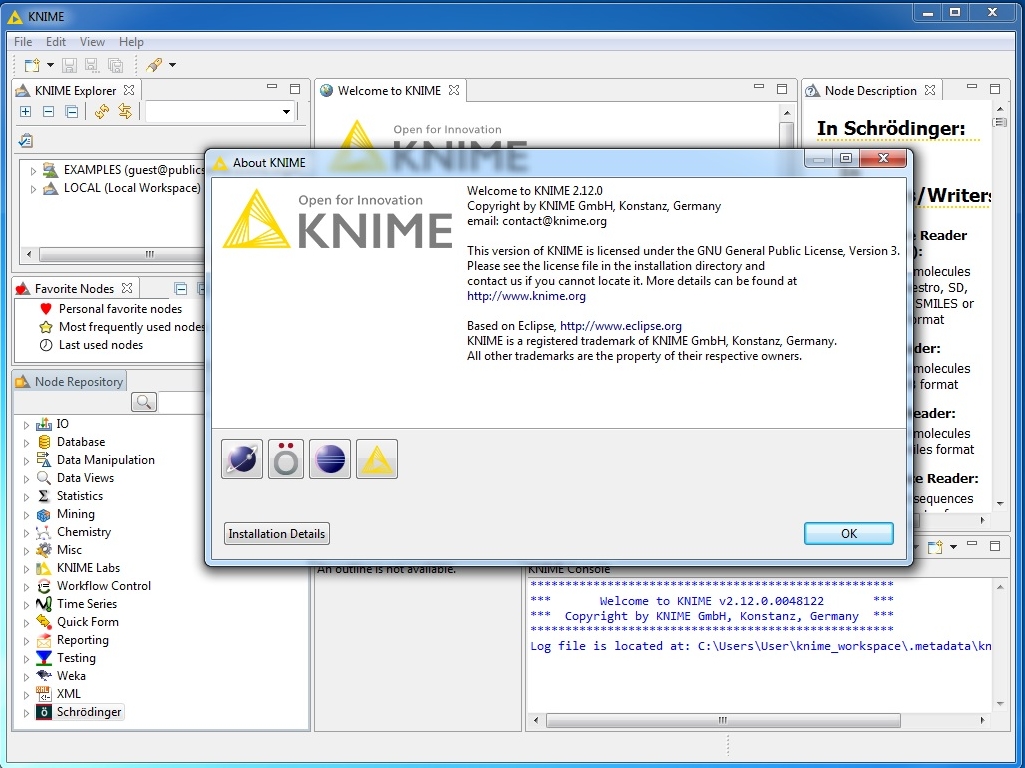The height and width of the screenshot is (768, 1025).
Task: Click the Synchronize icon in KNIME Explorer
Action: point(125,112)
